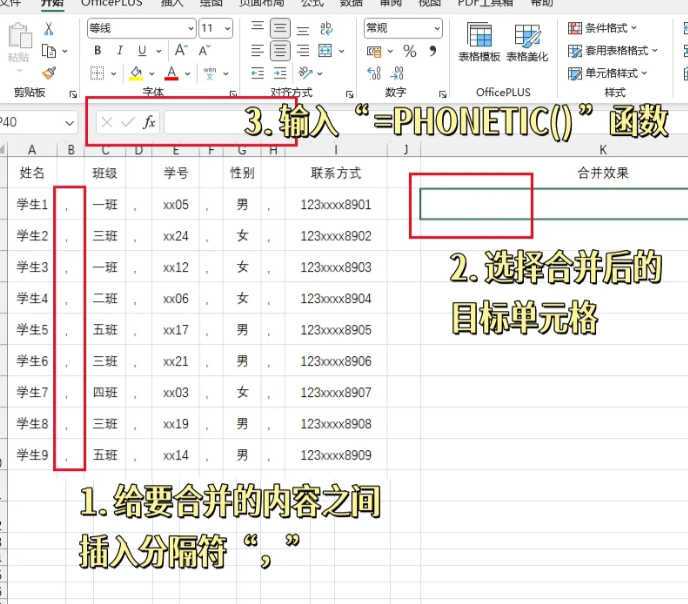Click the text Orientation icon
This screenshot has width=688, height=604.
click(305, 73)
